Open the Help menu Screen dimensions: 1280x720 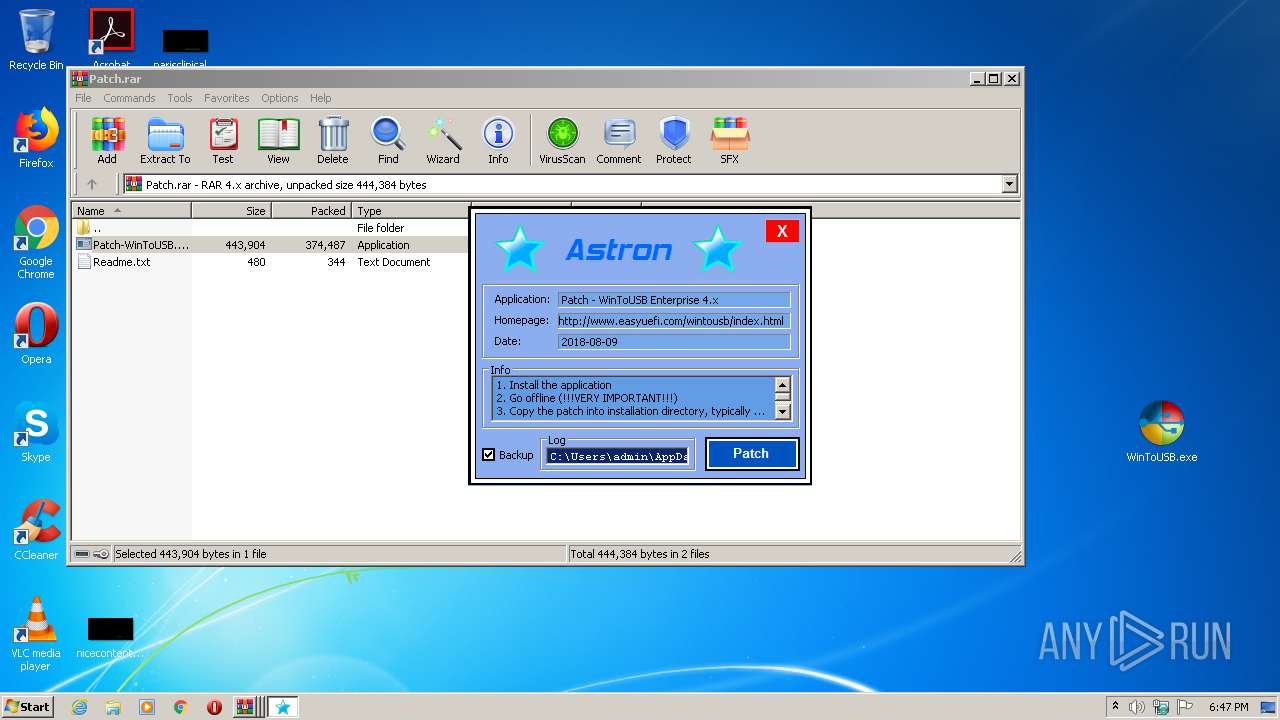tap(320, 98)
